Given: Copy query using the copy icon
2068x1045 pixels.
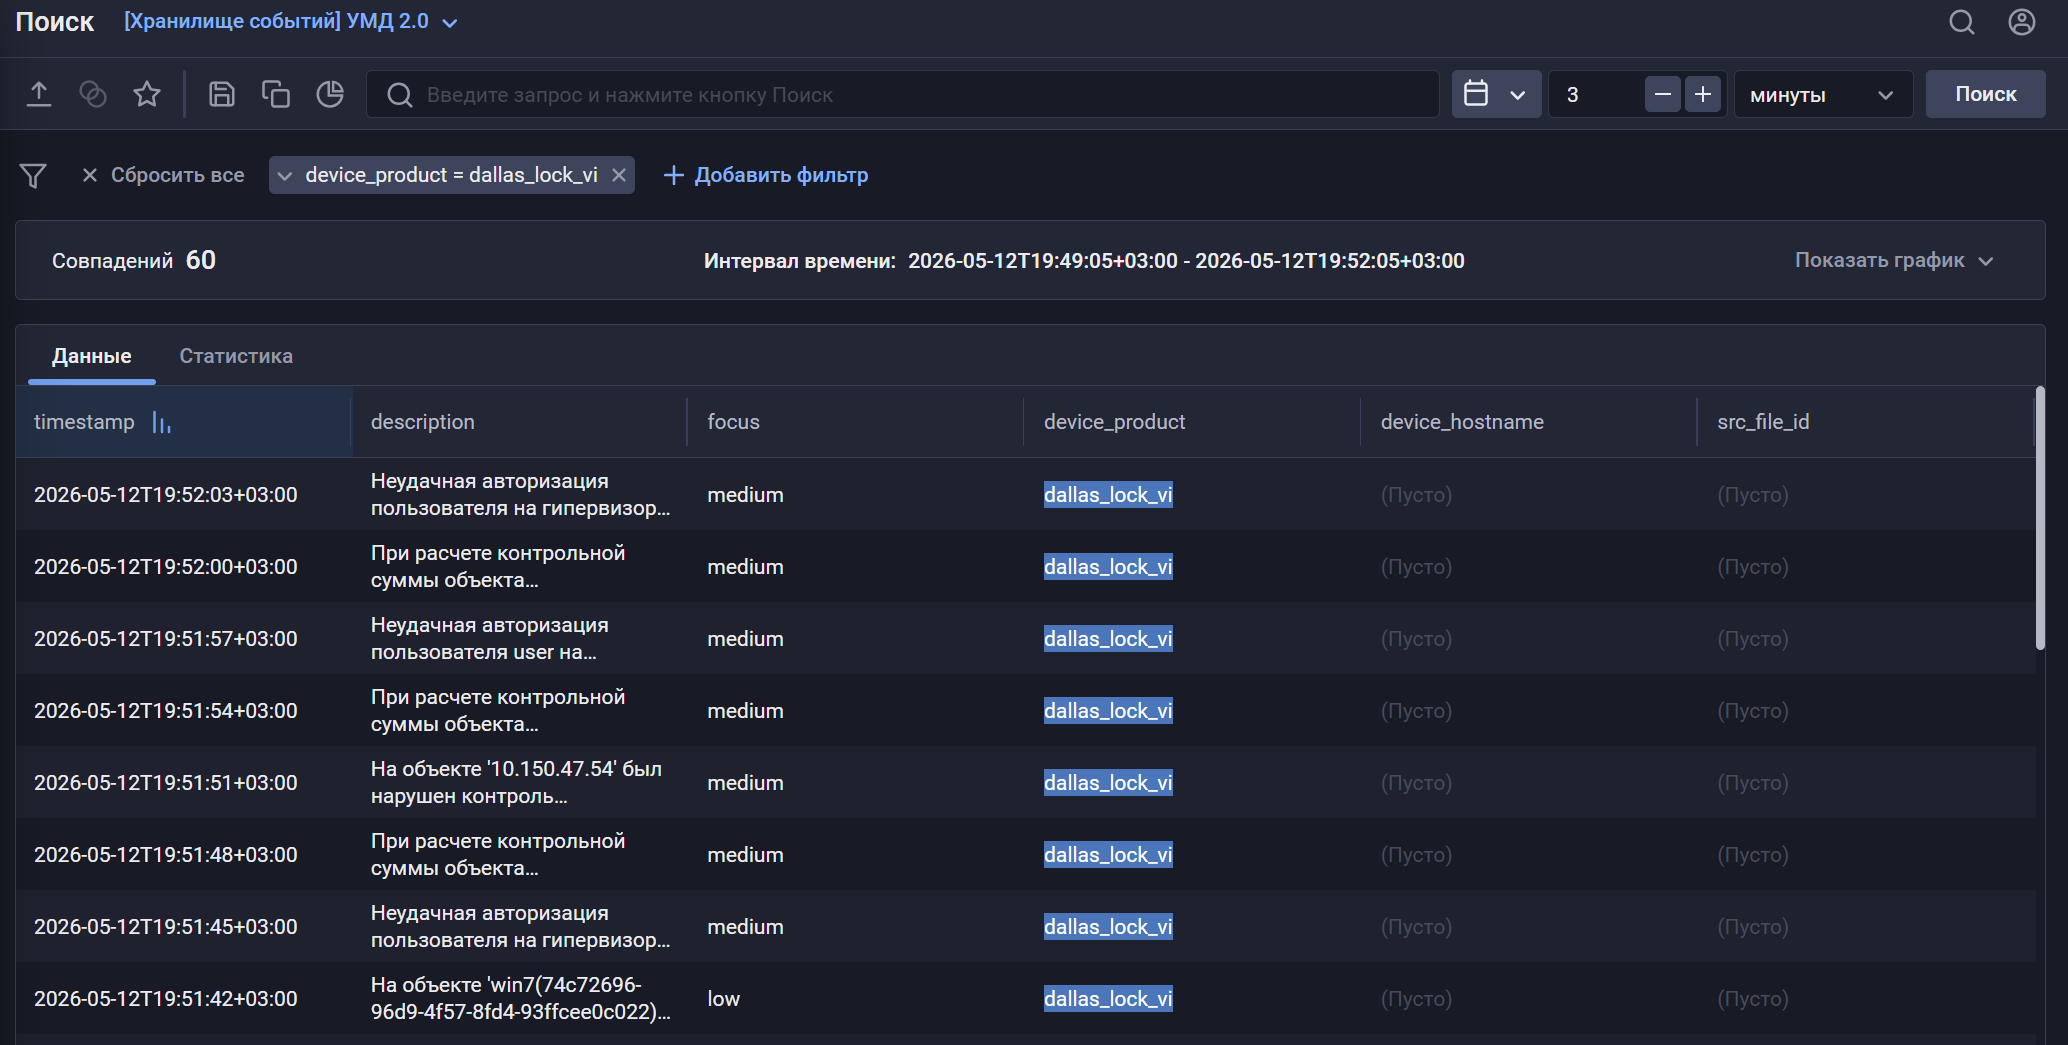Looking at the screenshot, I should [x=275, y=94].
